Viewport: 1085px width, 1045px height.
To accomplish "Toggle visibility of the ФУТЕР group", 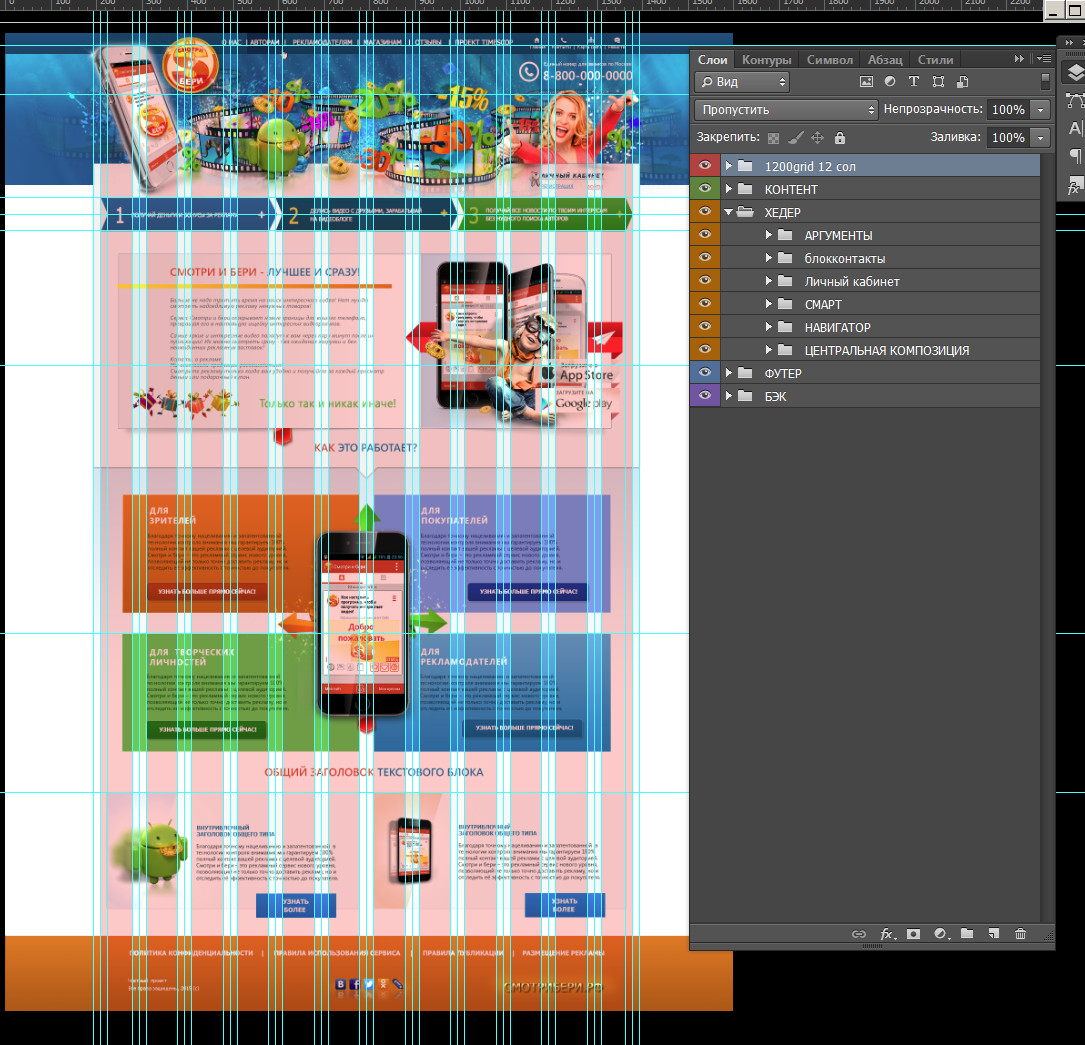I will 705,373.
